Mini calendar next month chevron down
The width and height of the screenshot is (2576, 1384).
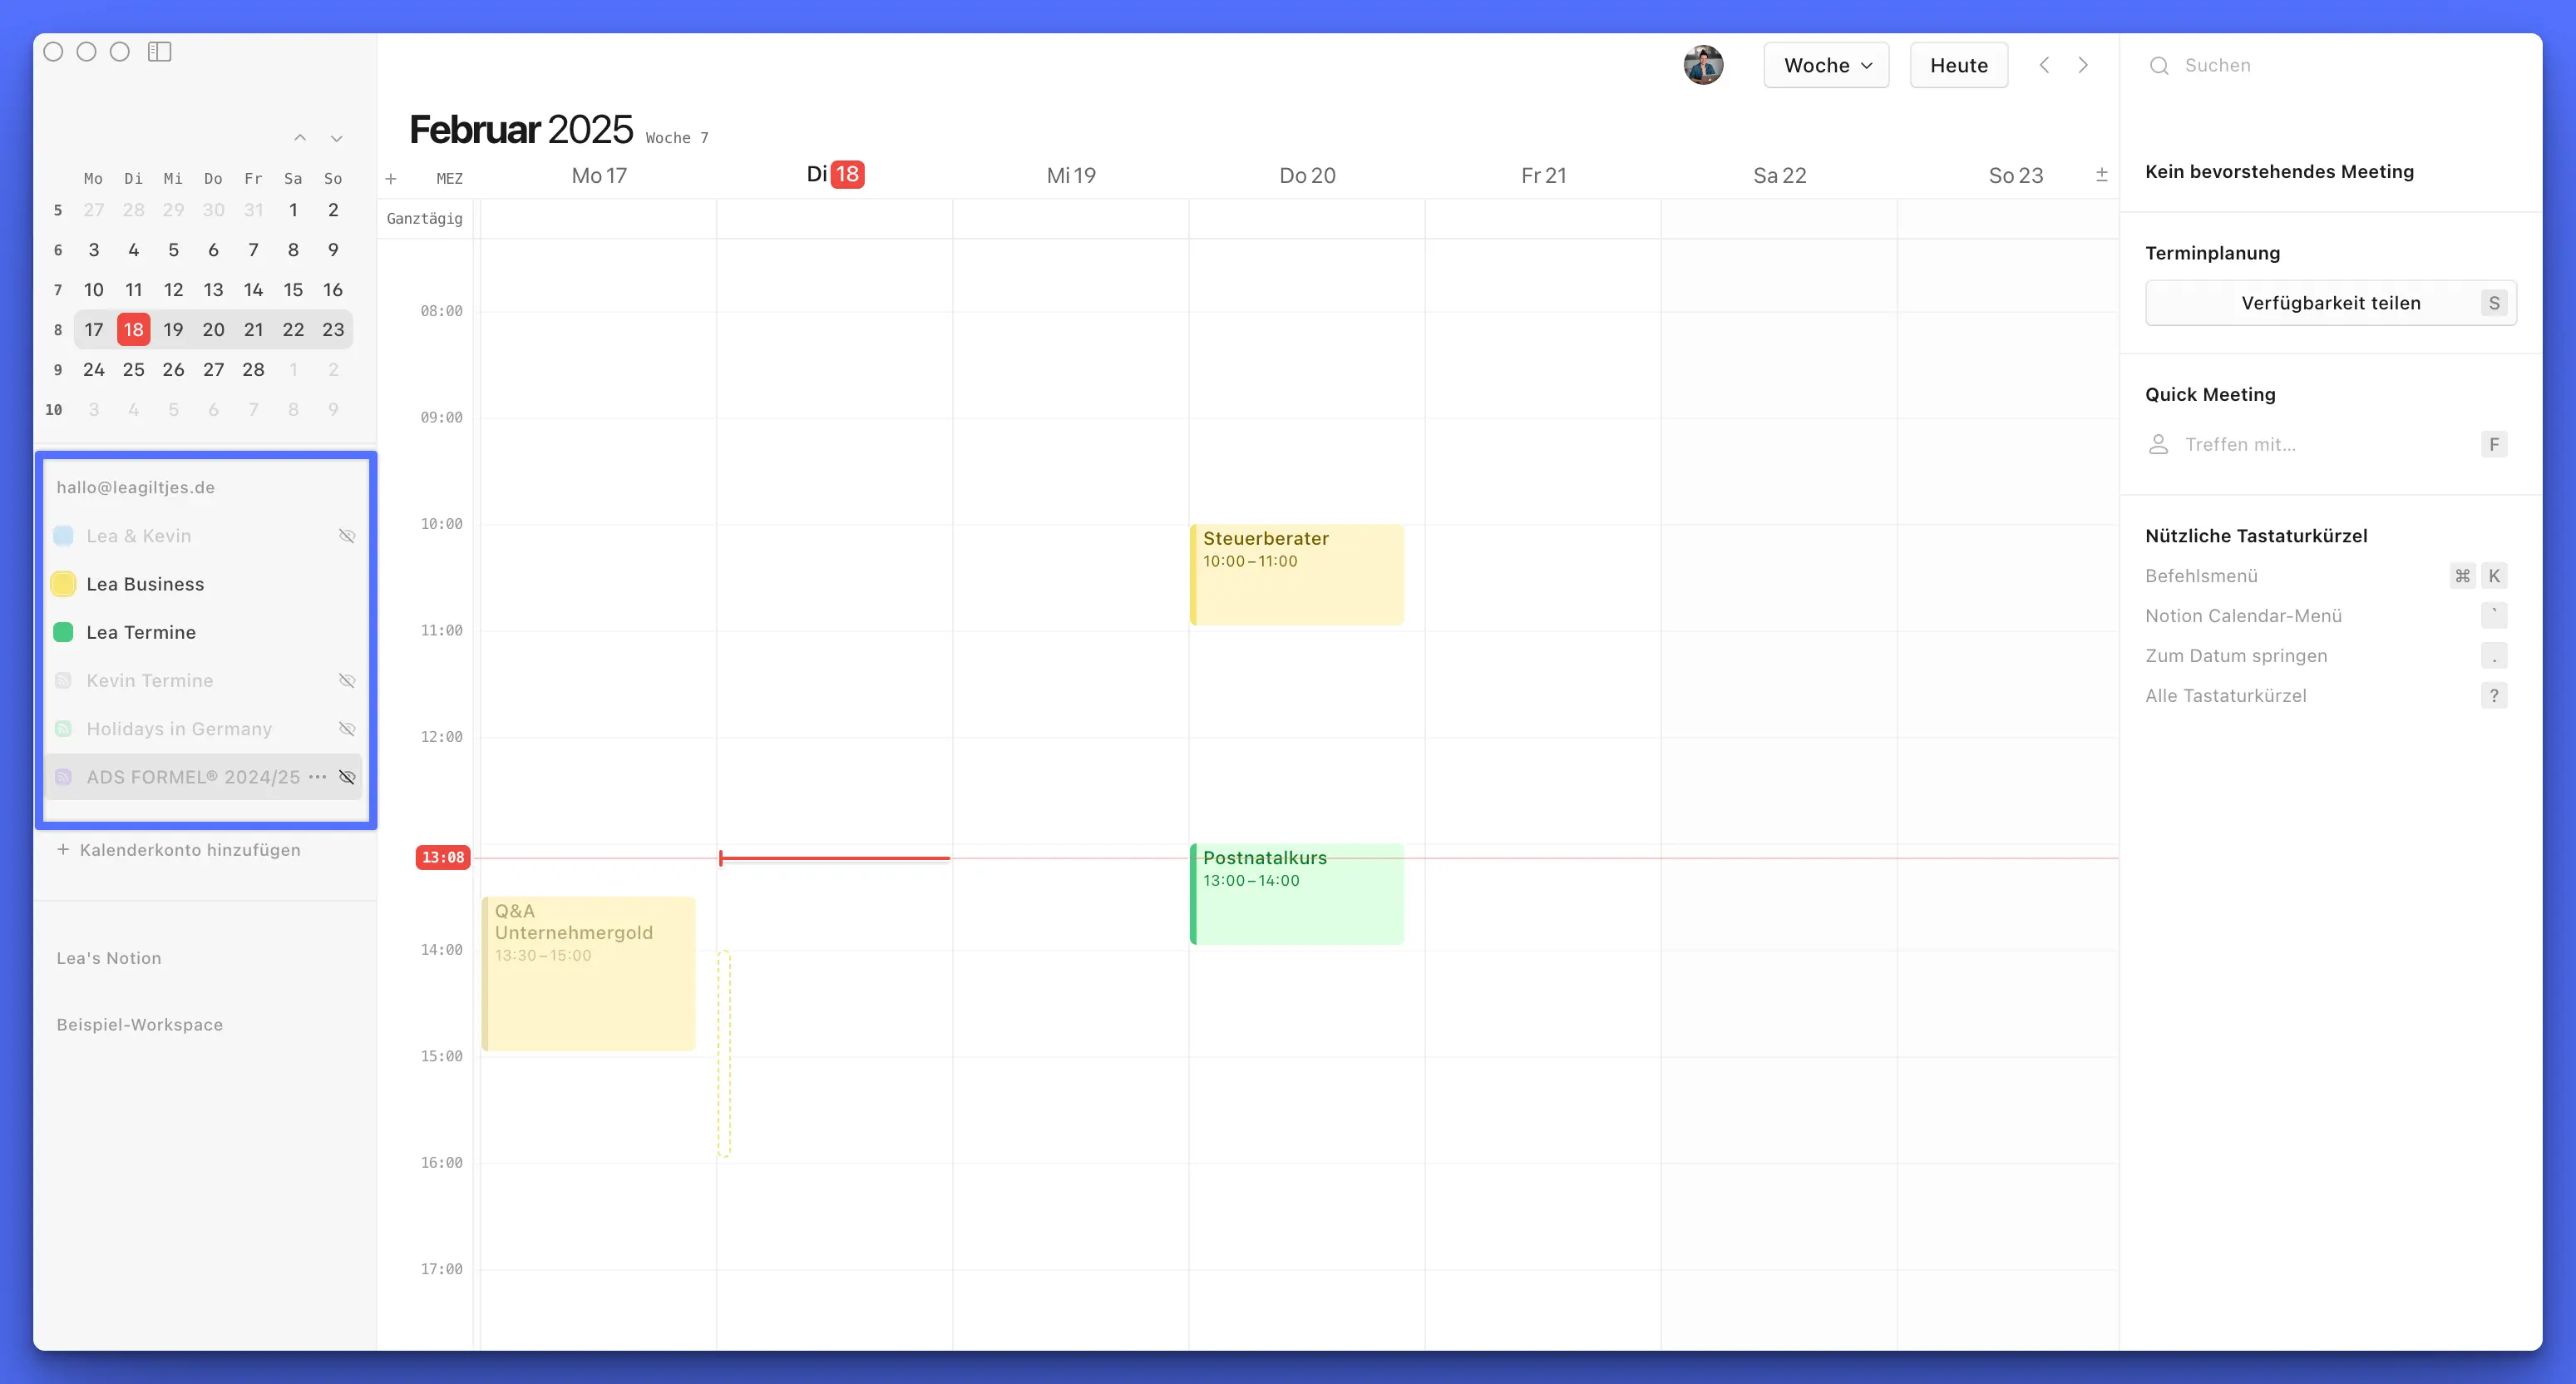(337, 138)
